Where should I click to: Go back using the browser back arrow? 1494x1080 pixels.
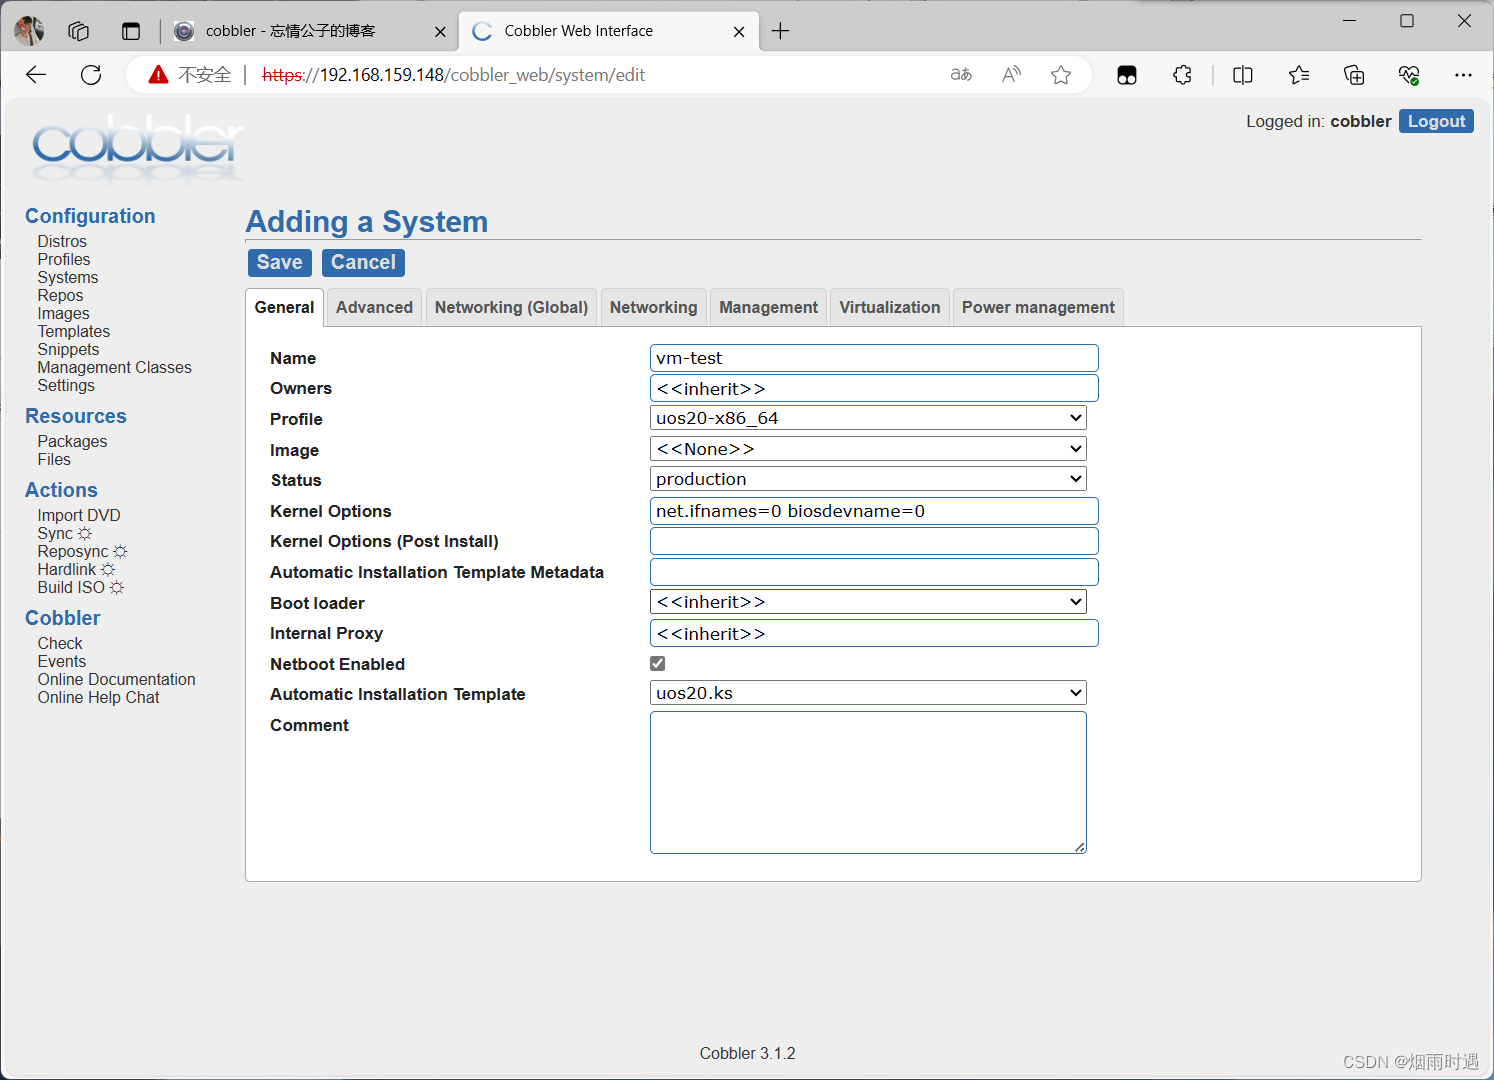pos(36,75)
